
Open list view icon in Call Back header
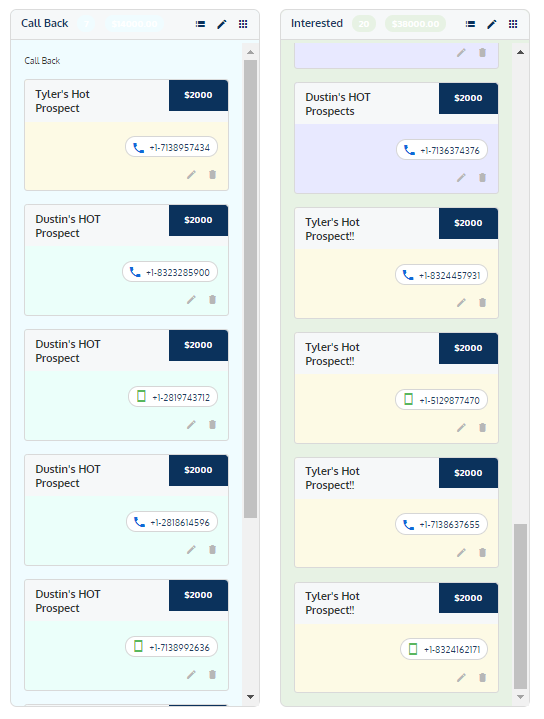pyautogui.click(x=200, y=24)
